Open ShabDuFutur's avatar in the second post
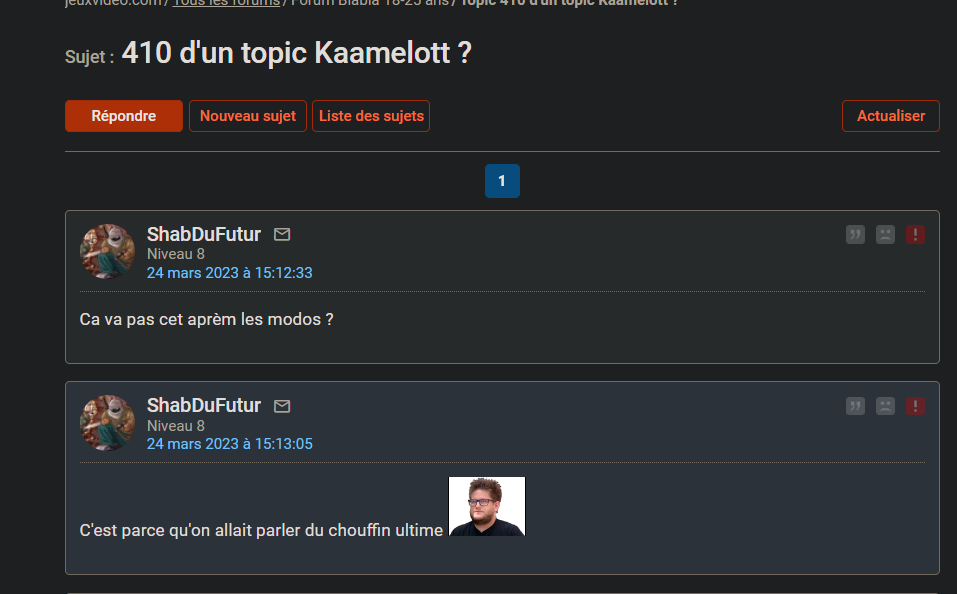Screen dimensions: 957x594 point(107,422)
